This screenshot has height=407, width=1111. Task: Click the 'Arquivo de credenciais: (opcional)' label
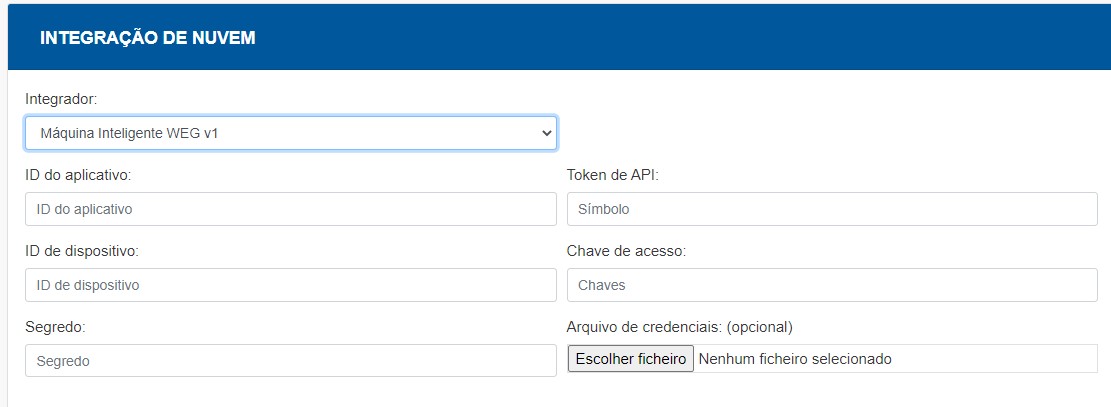click(x=679, y=327)
